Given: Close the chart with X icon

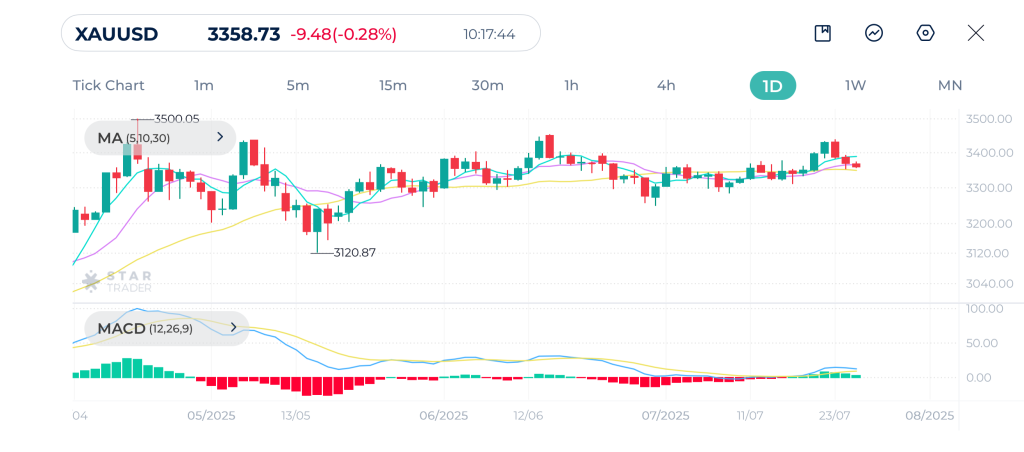Looking at the screenshot, I should 976,33.
